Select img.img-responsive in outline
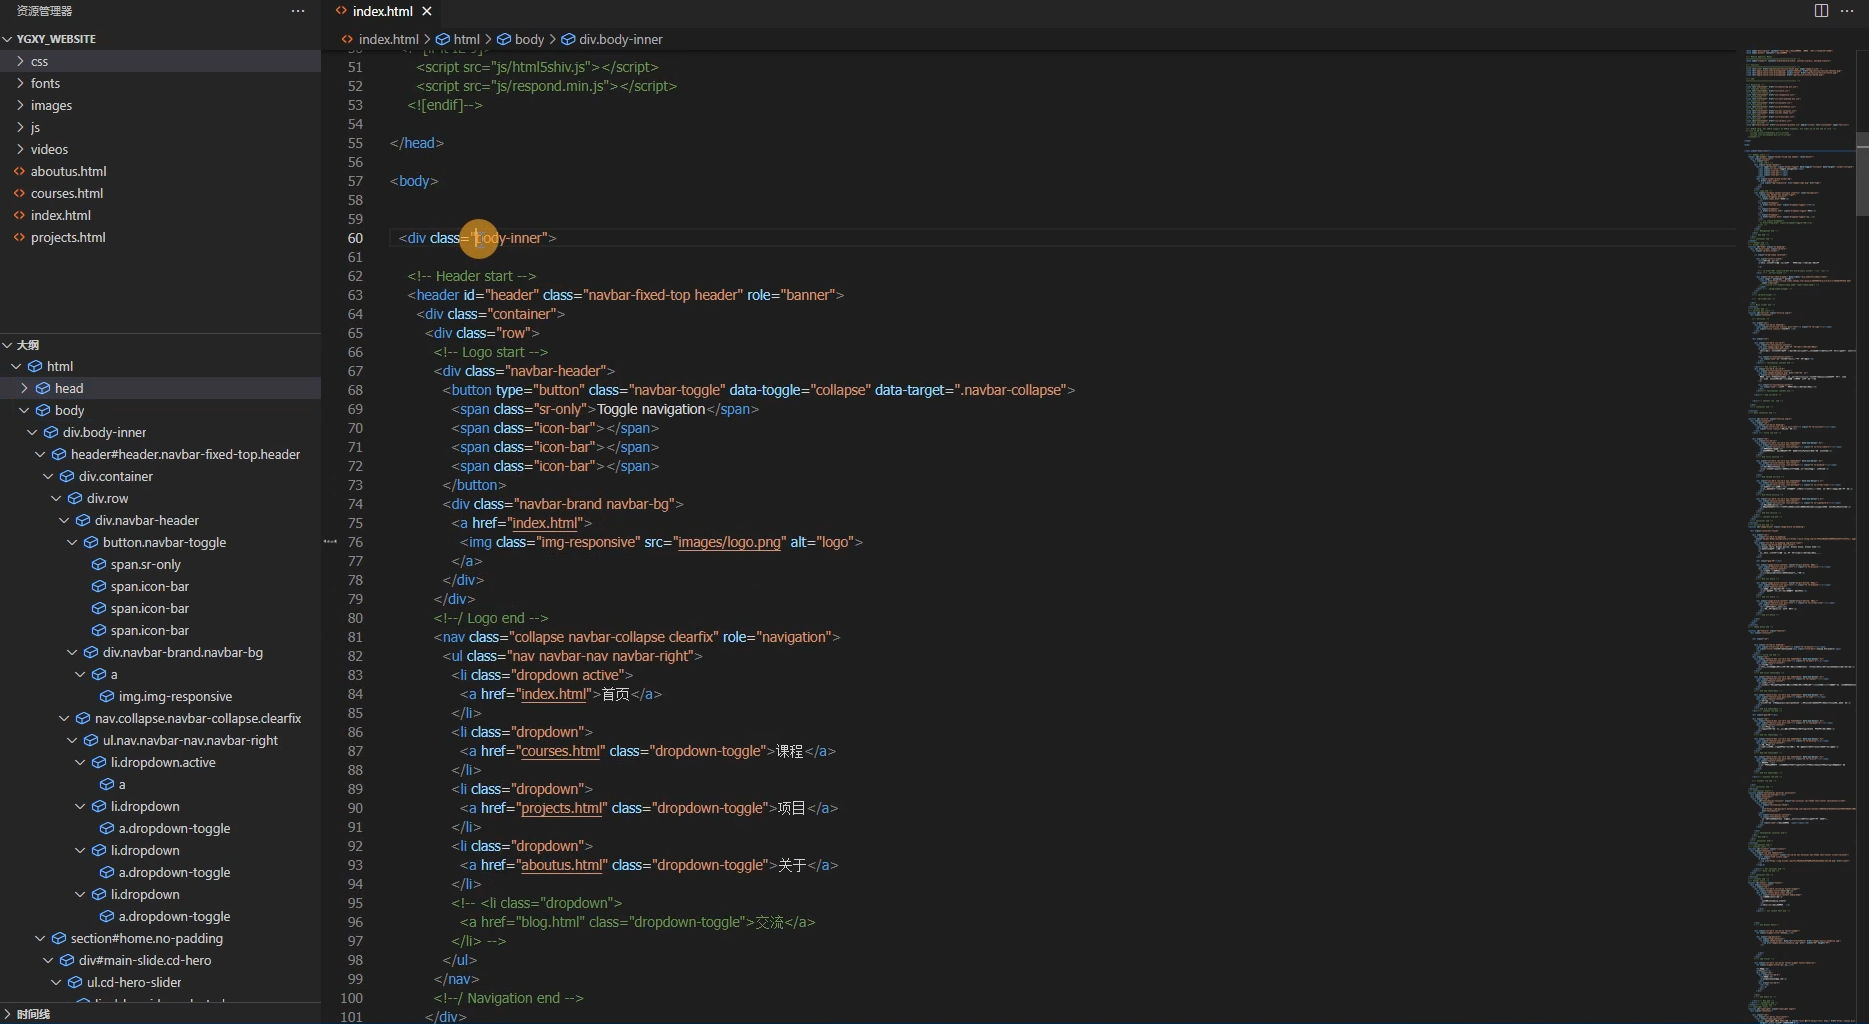 click(x=175, y=696)
